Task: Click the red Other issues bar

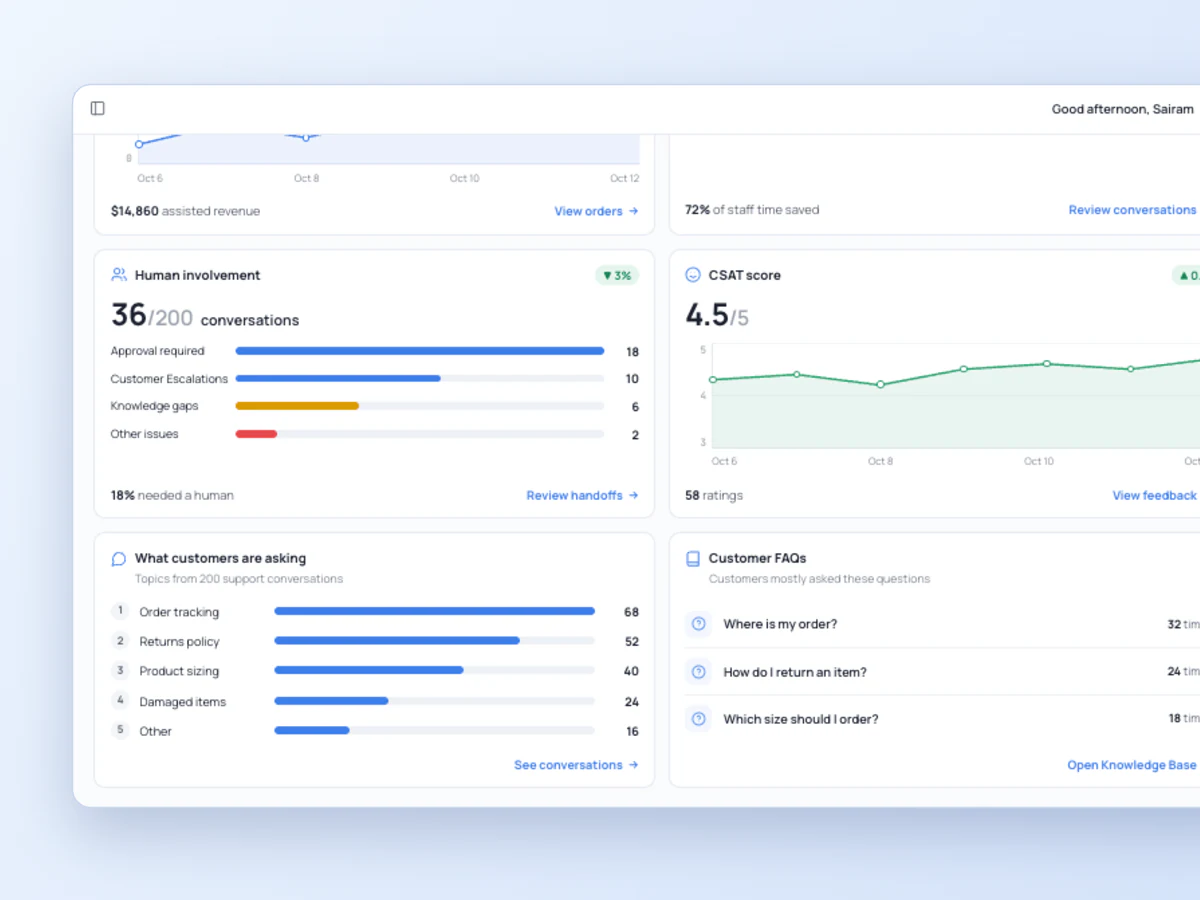Action: pos(256,434)
